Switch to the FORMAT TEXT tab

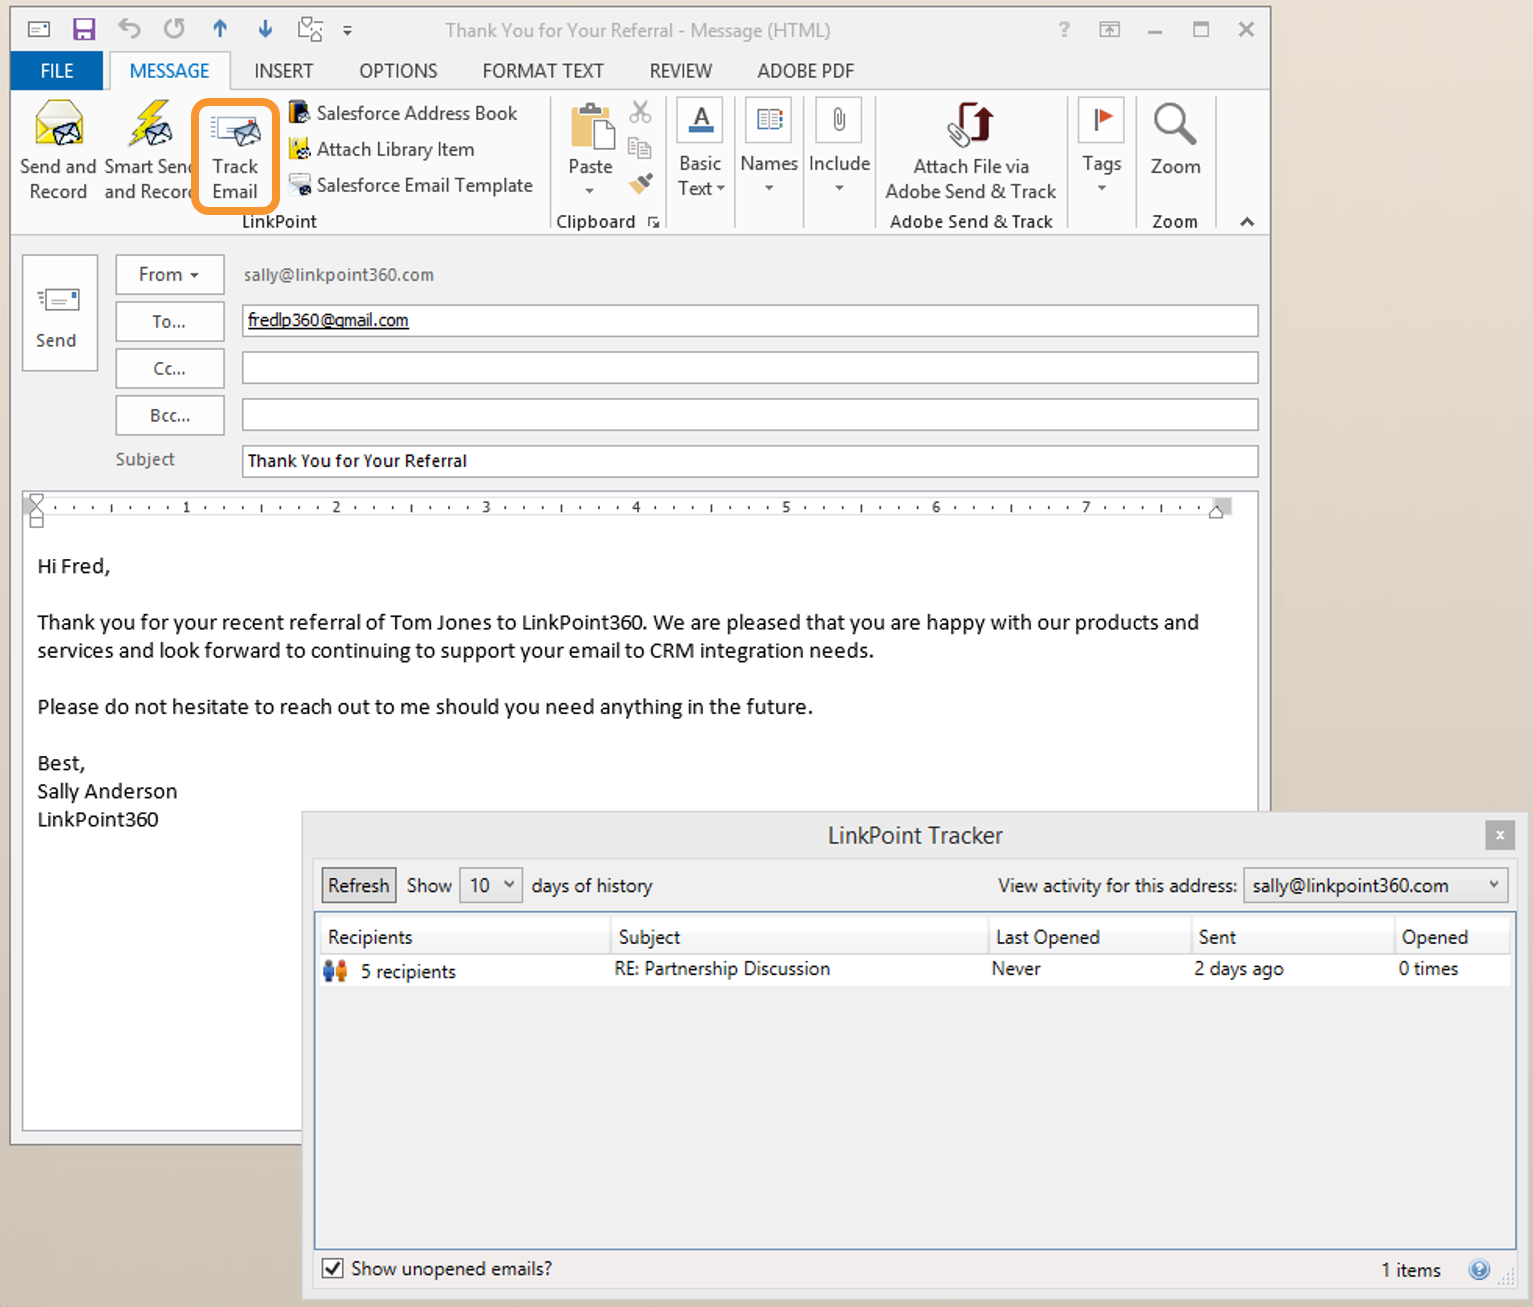[x=543, y=71]
